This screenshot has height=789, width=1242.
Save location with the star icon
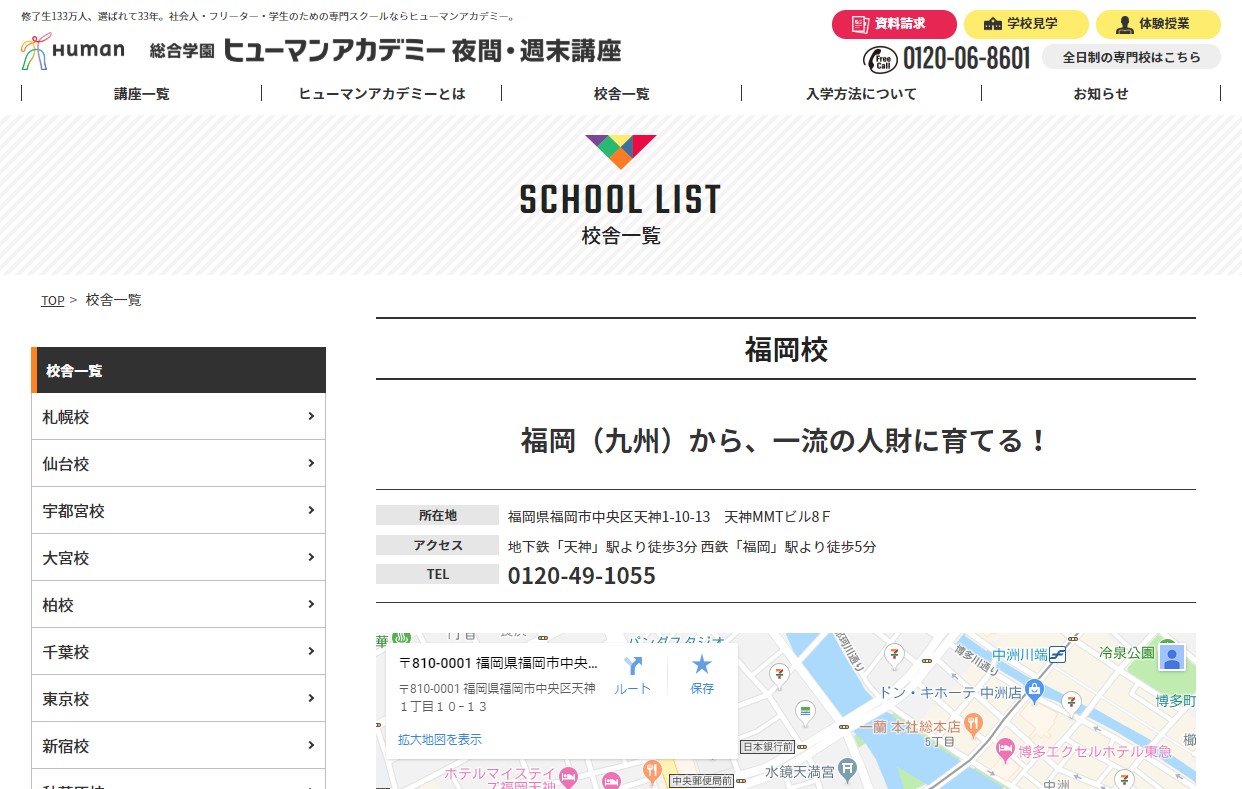pos(702,665)
